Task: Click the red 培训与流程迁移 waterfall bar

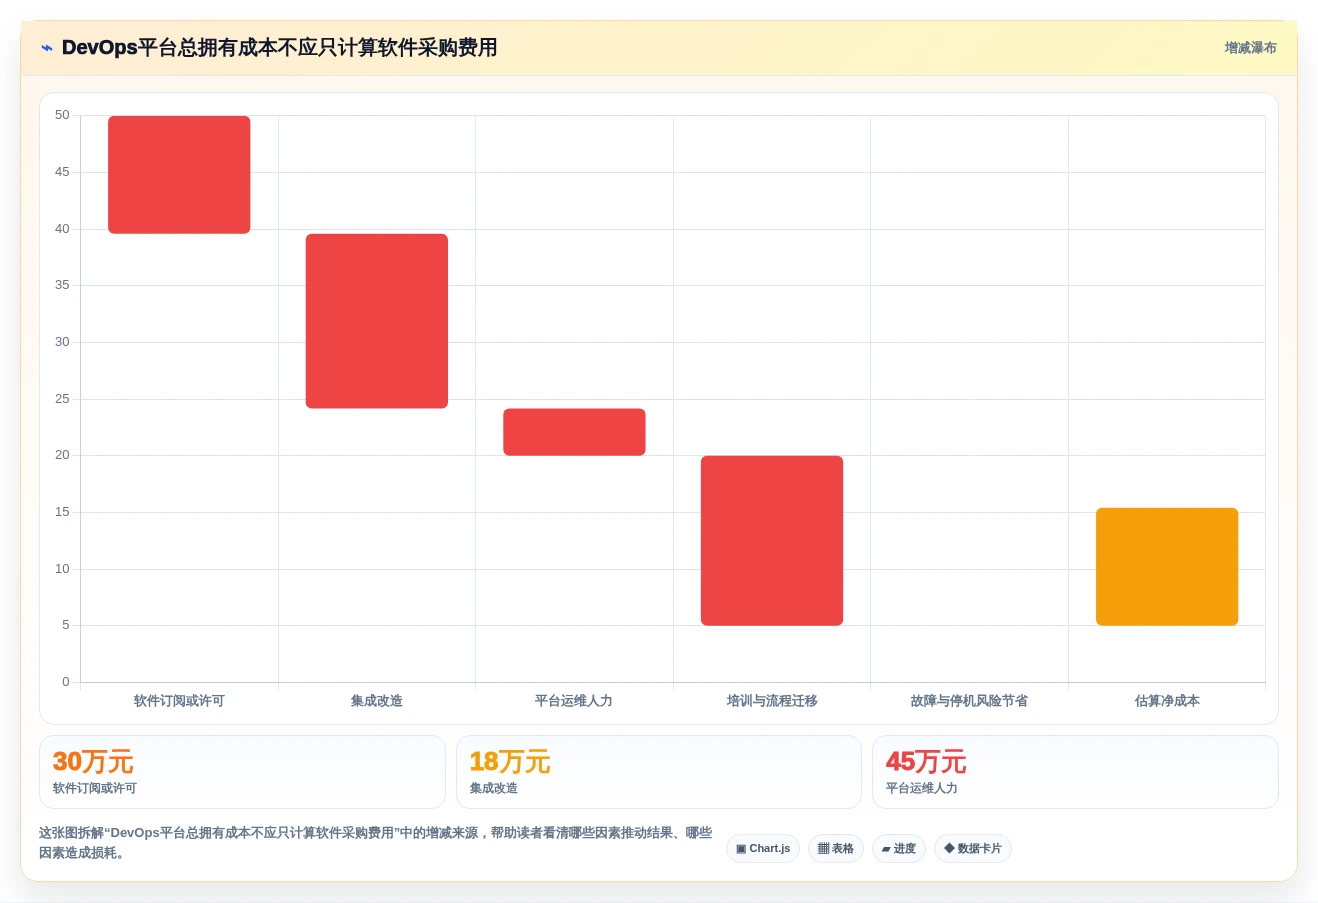Action: 772,541
